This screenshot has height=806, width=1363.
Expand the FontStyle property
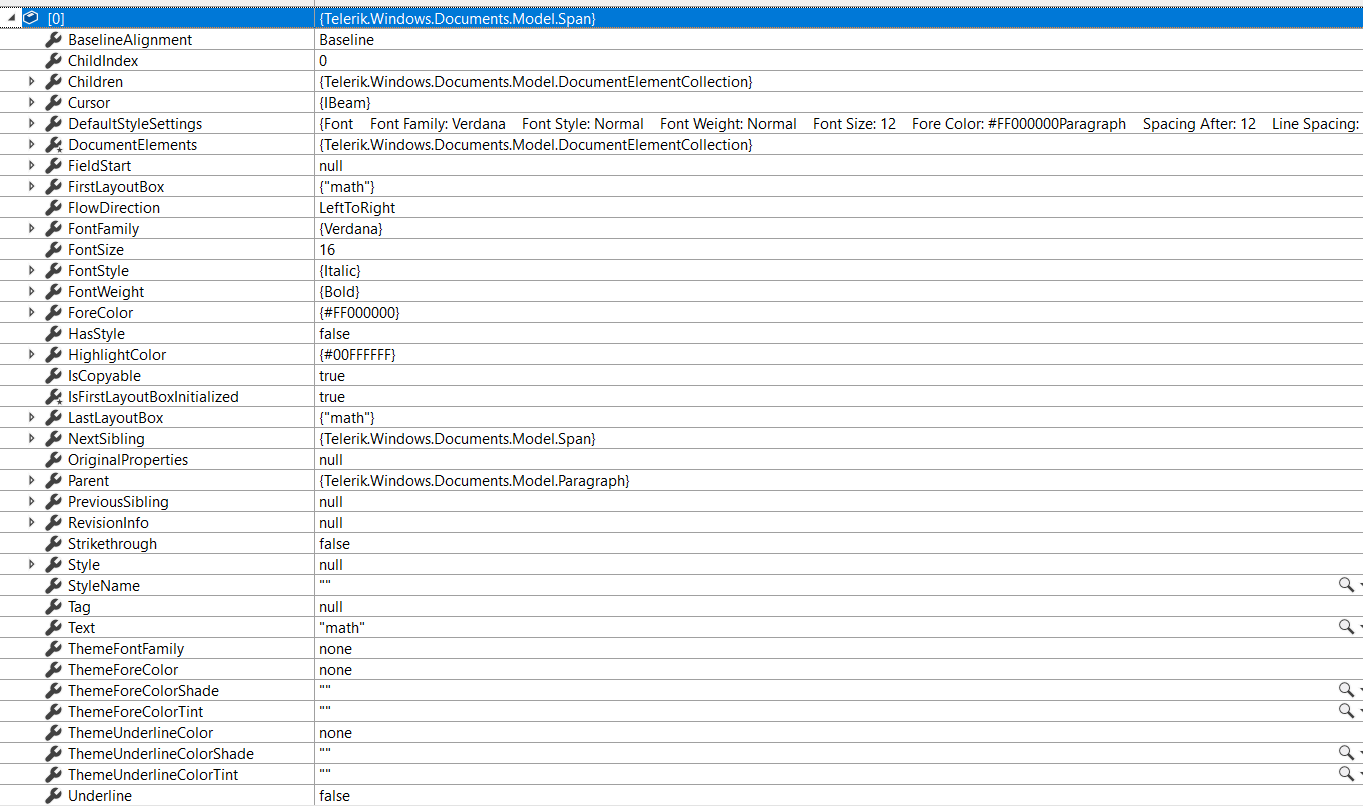point(31,271)
